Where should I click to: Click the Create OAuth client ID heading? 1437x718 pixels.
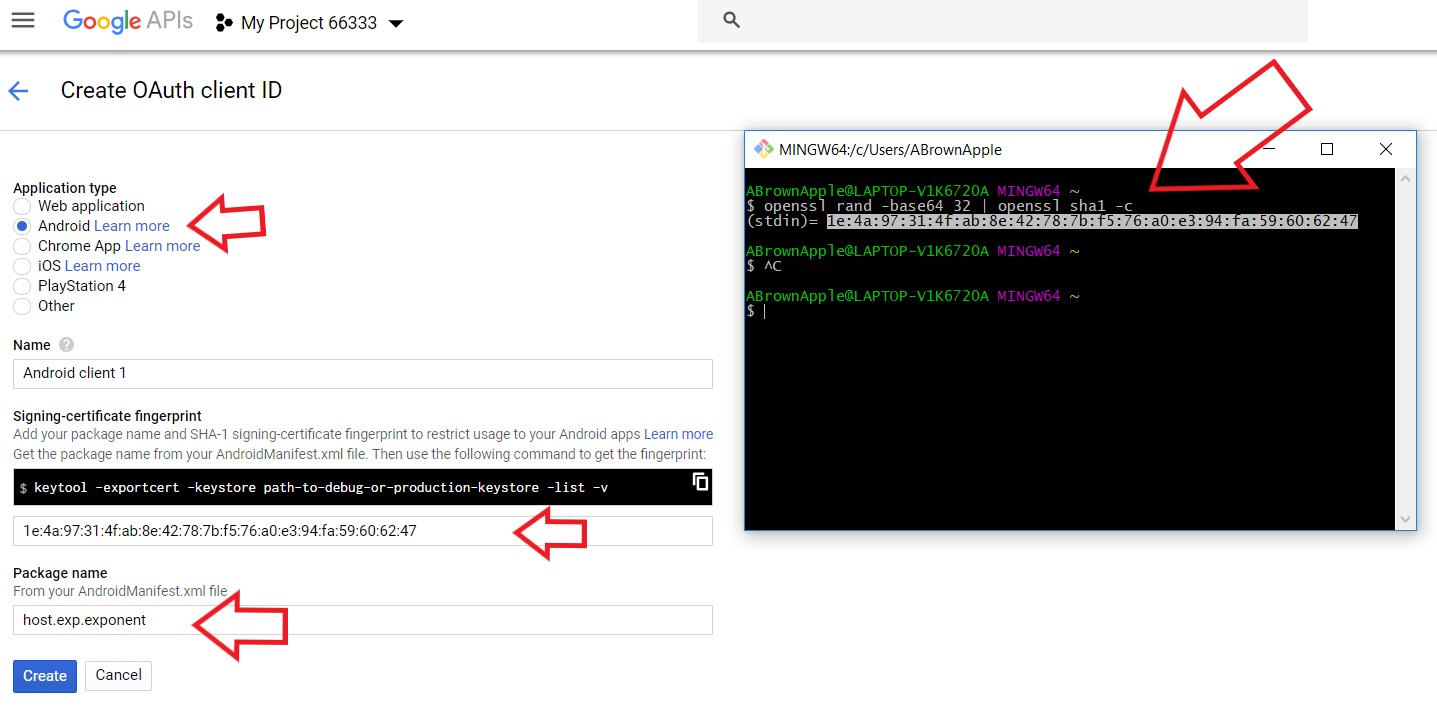point(172,90)
